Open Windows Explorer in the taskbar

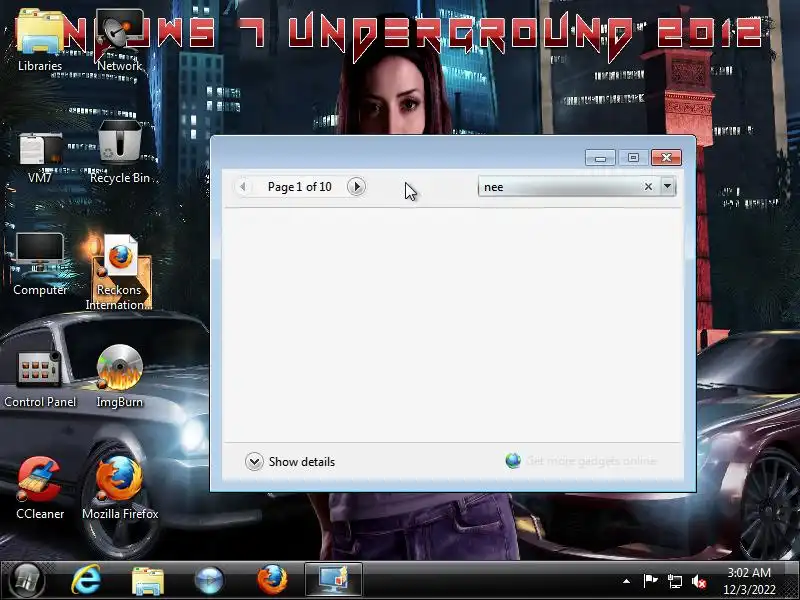point(147,581)
